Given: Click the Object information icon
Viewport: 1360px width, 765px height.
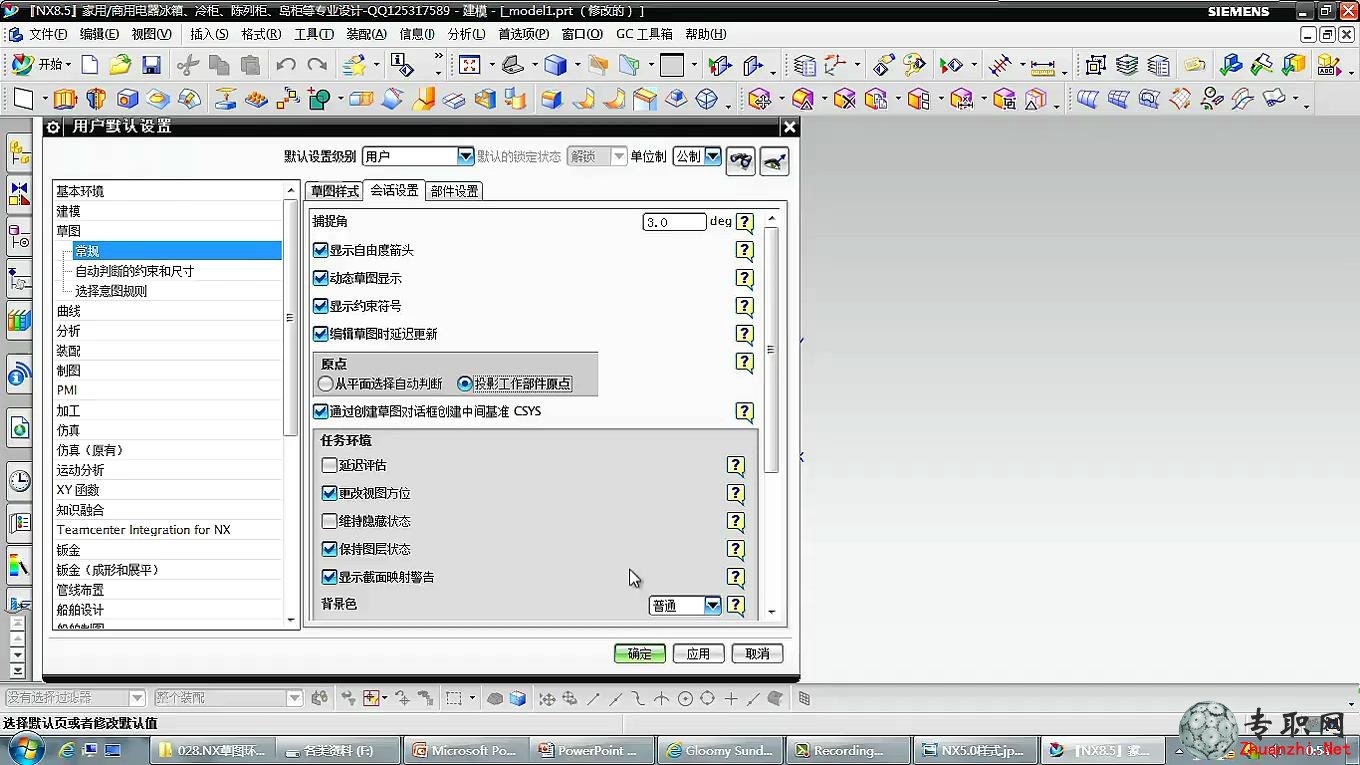Looking at the screenshot, I should pos(402,65).
